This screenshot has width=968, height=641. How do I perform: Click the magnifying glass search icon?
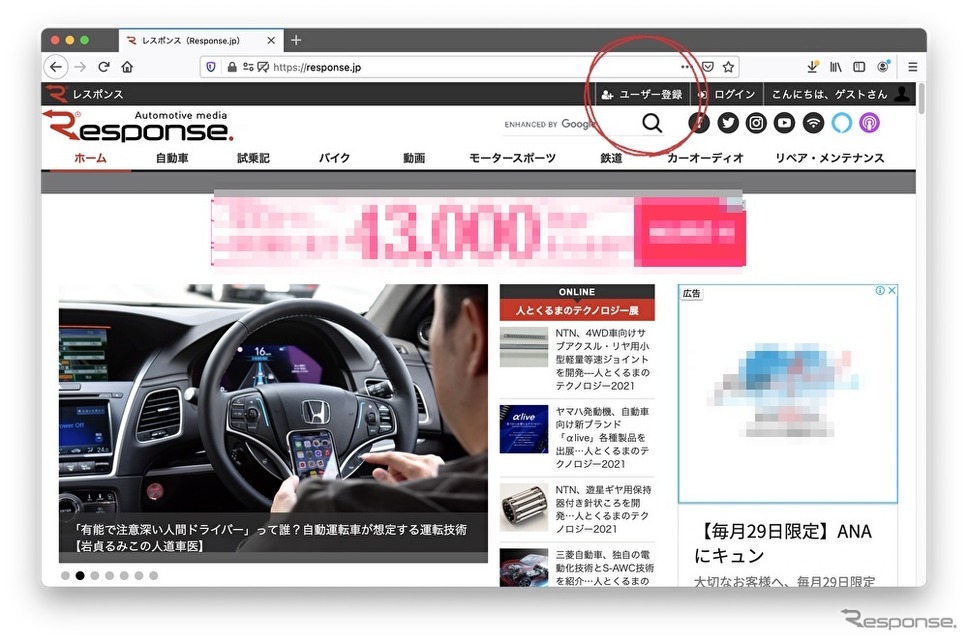click(652, 123)
